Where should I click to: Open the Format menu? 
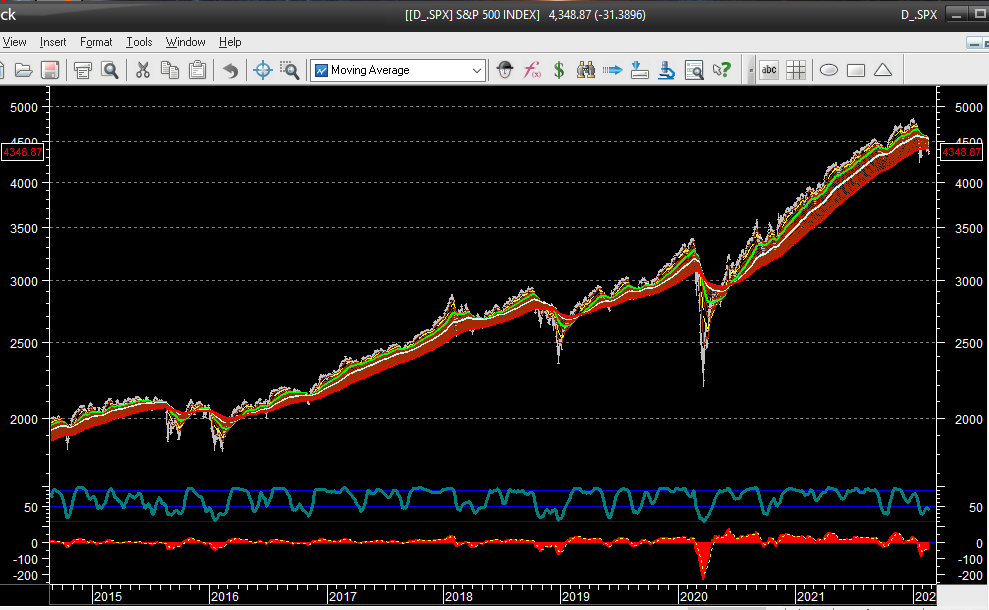pos(96,42)
